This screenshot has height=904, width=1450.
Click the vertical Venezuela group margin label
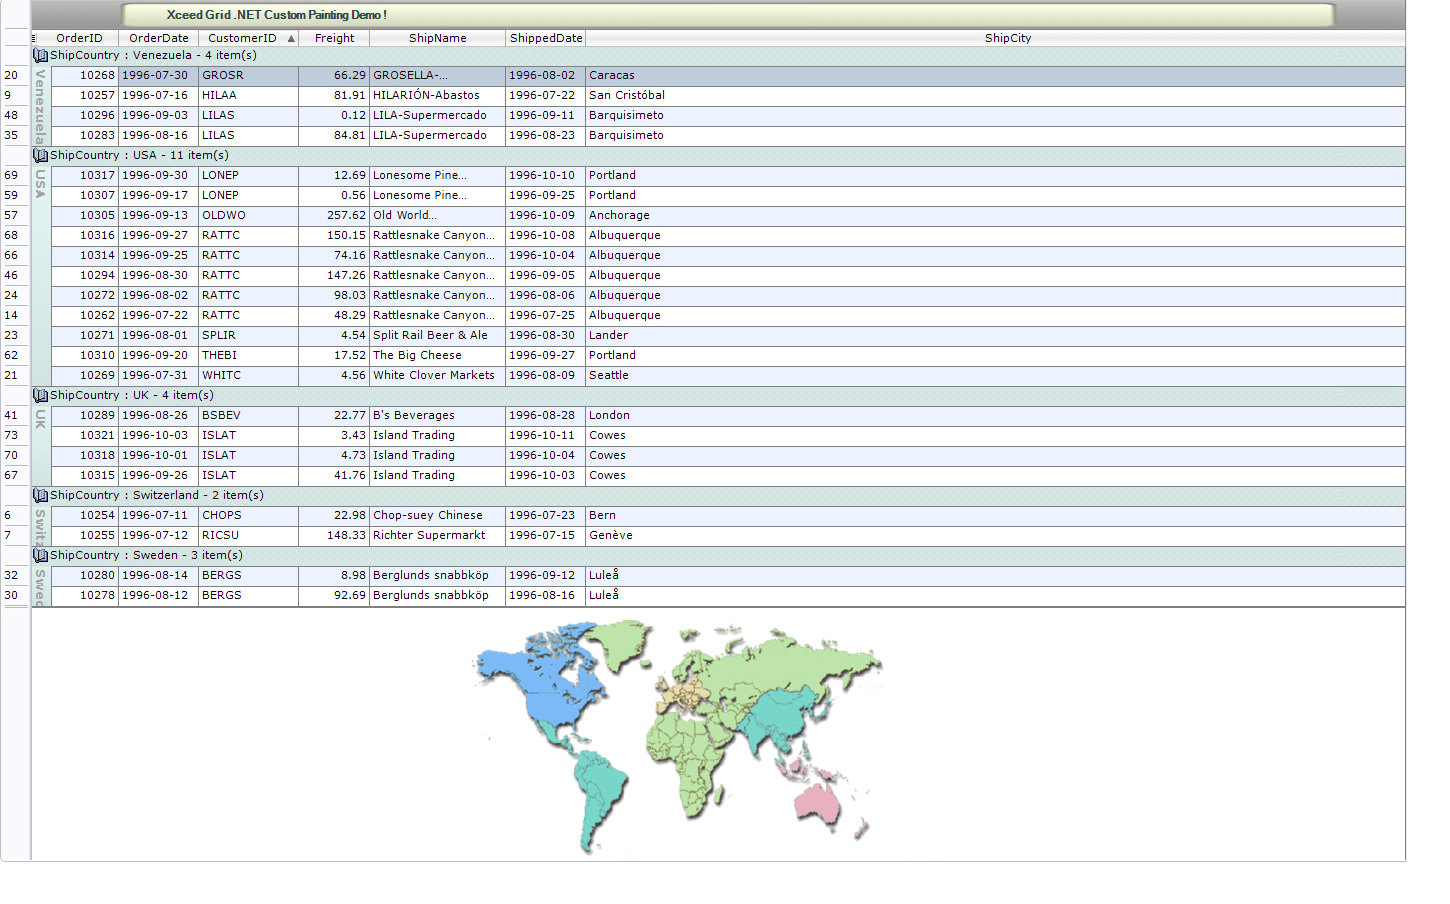coord(41,106)
